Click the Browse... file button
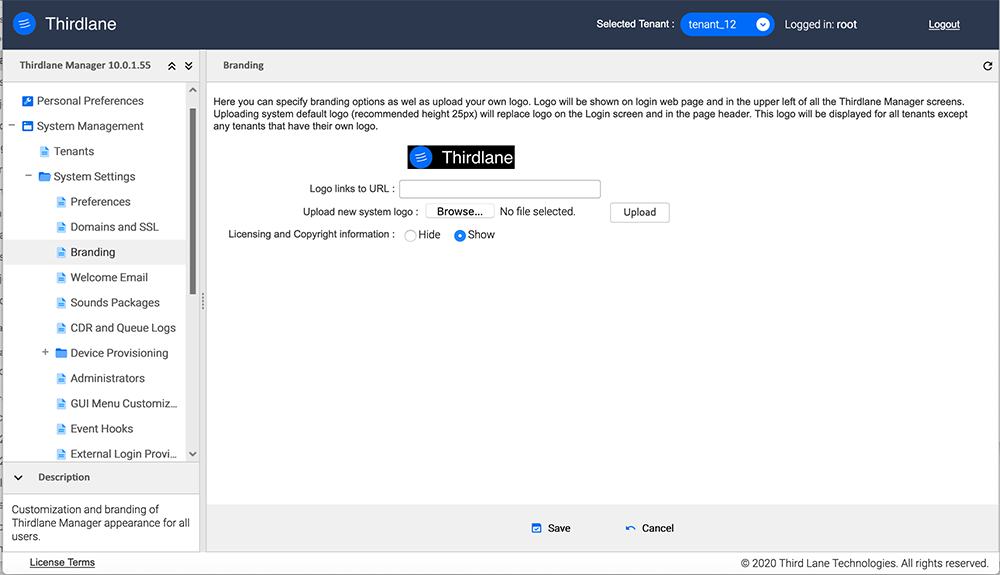 pos(460,212)
